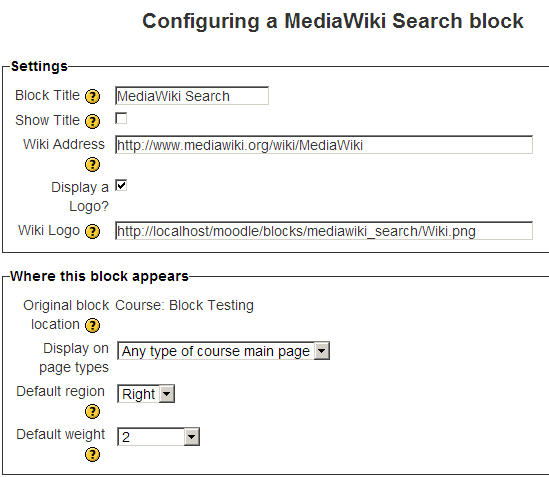The height and width of the screenshot is (477, 549).
Task: Uncheck the Display a Logo checkbox
Action: tap(121, 185)
